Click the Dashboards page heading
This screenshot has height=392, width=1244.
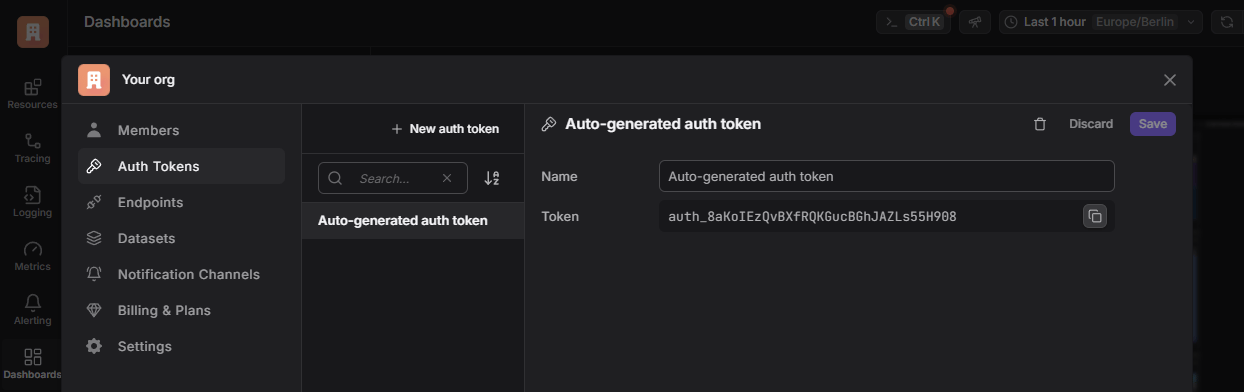pyautogui.click(x=127, y=21)
